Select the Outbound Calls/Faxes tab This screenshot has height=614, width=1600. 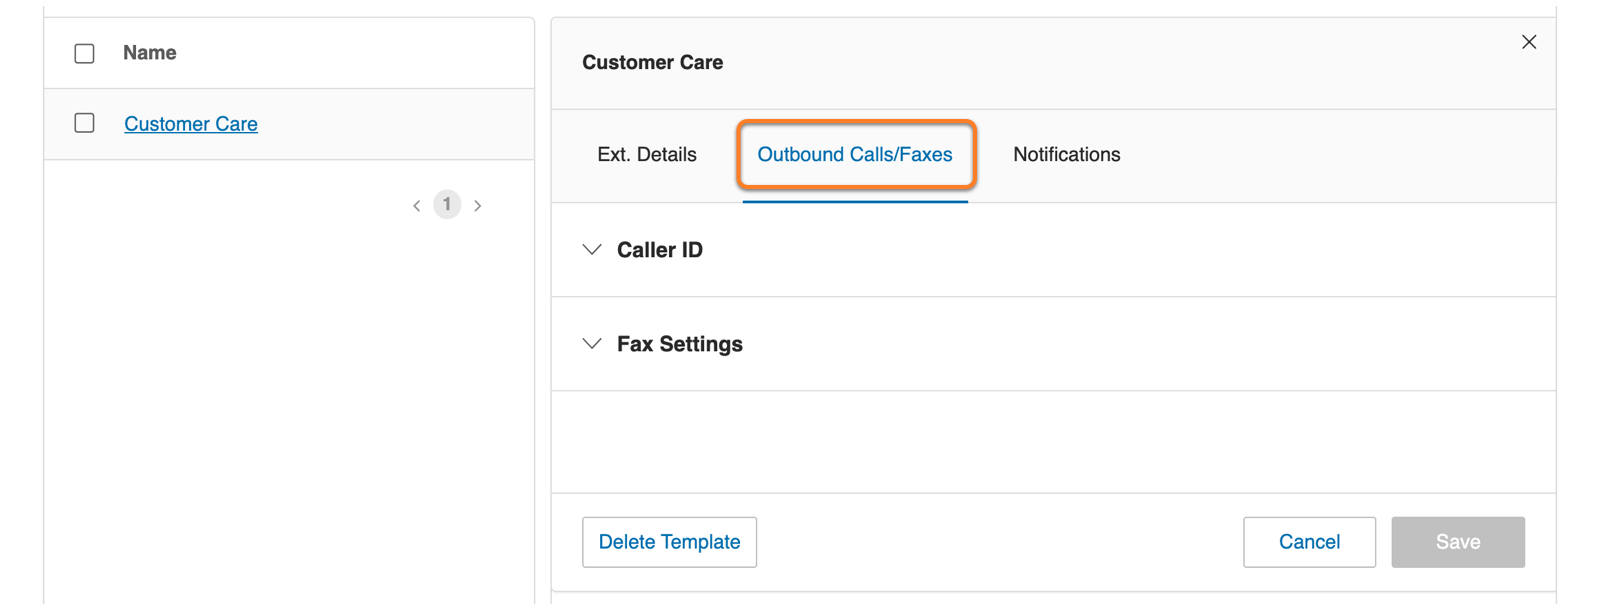[855, 155]
